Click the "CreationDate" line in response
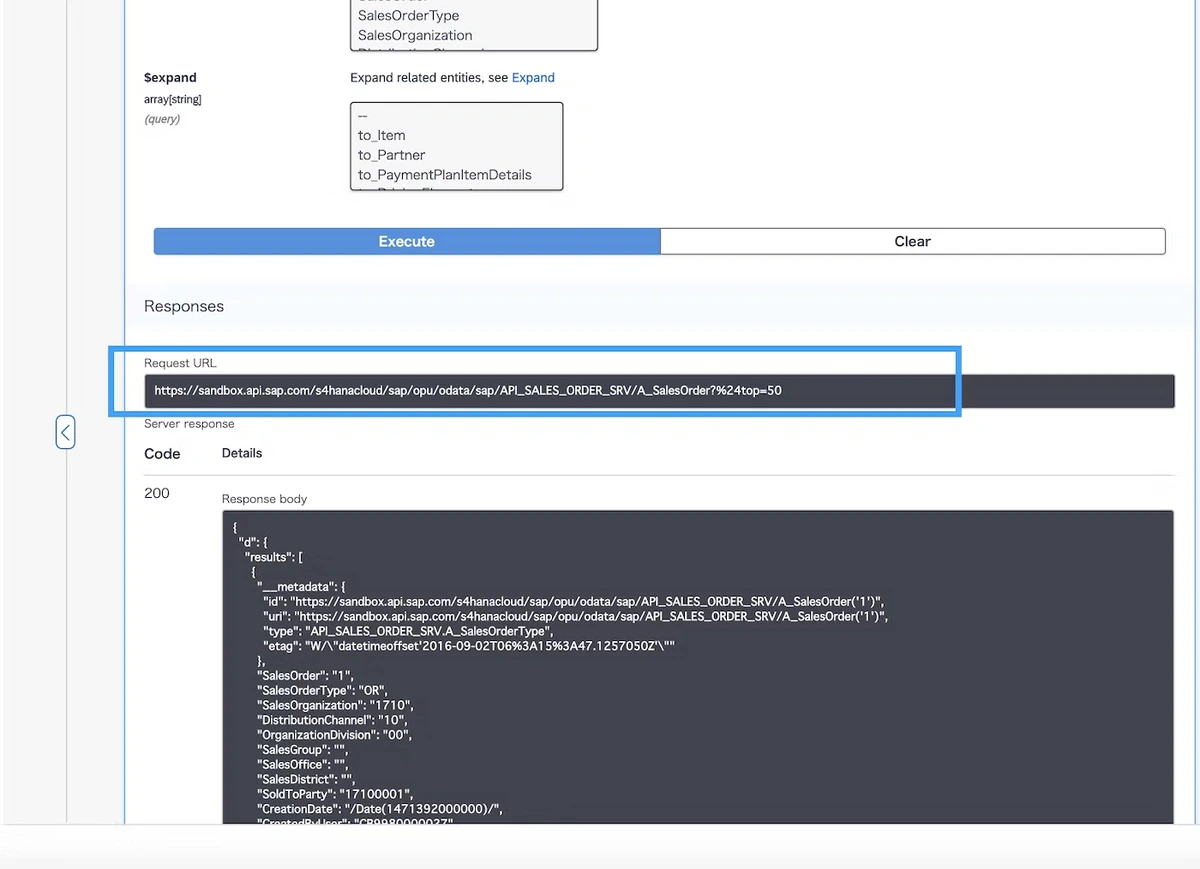1200x869 pixels. [x=379, y=809]
